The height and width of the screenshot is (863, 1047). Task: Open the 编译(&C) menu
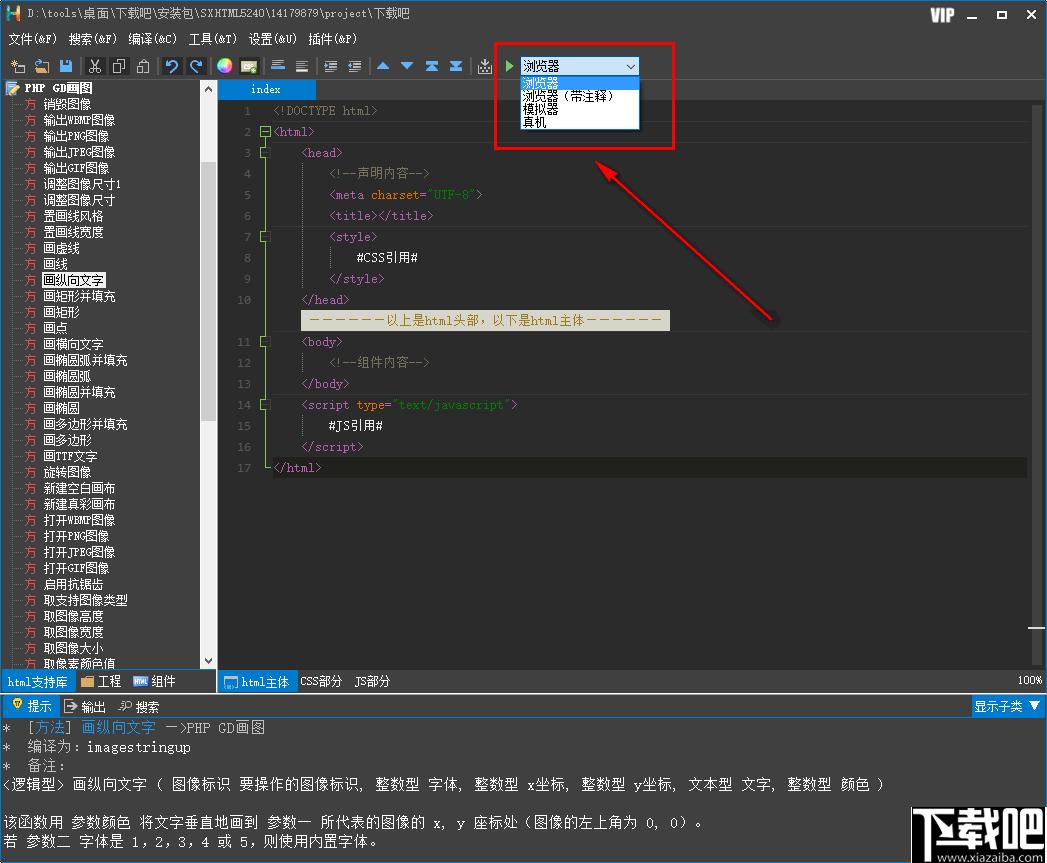click(153, 39)
